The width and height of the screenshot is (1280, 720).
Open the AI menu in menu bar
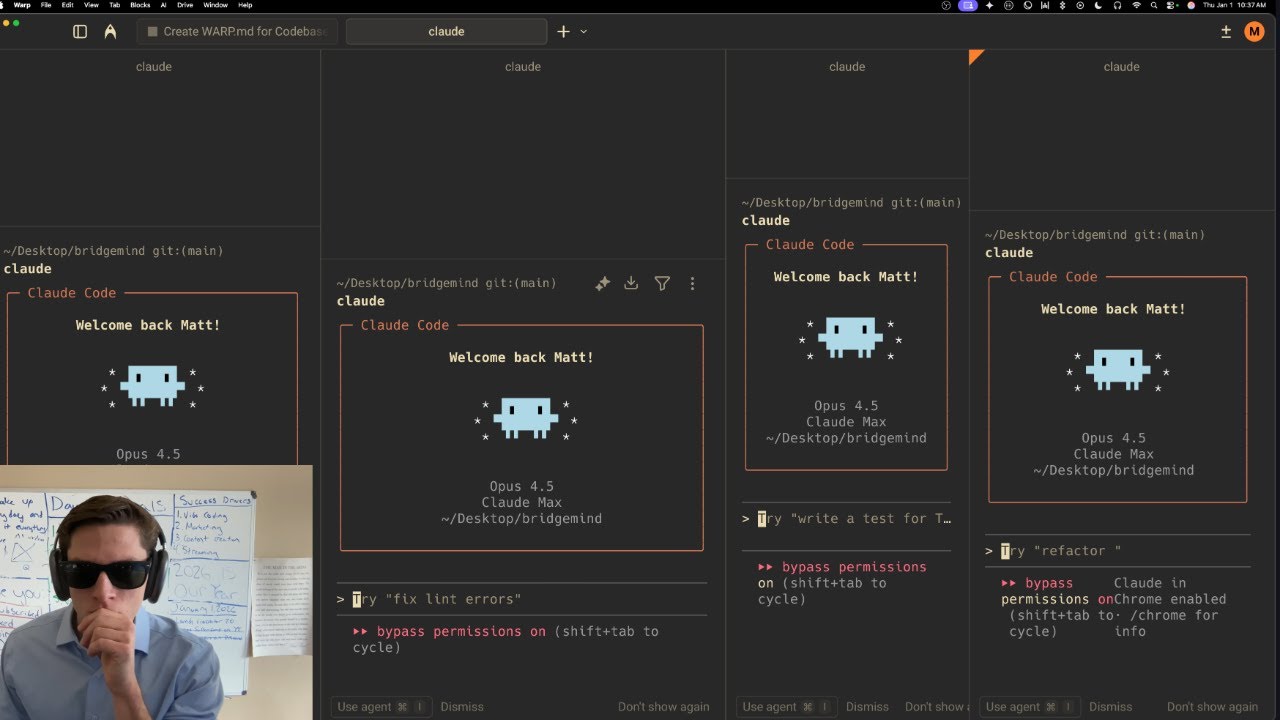(163, 5)
